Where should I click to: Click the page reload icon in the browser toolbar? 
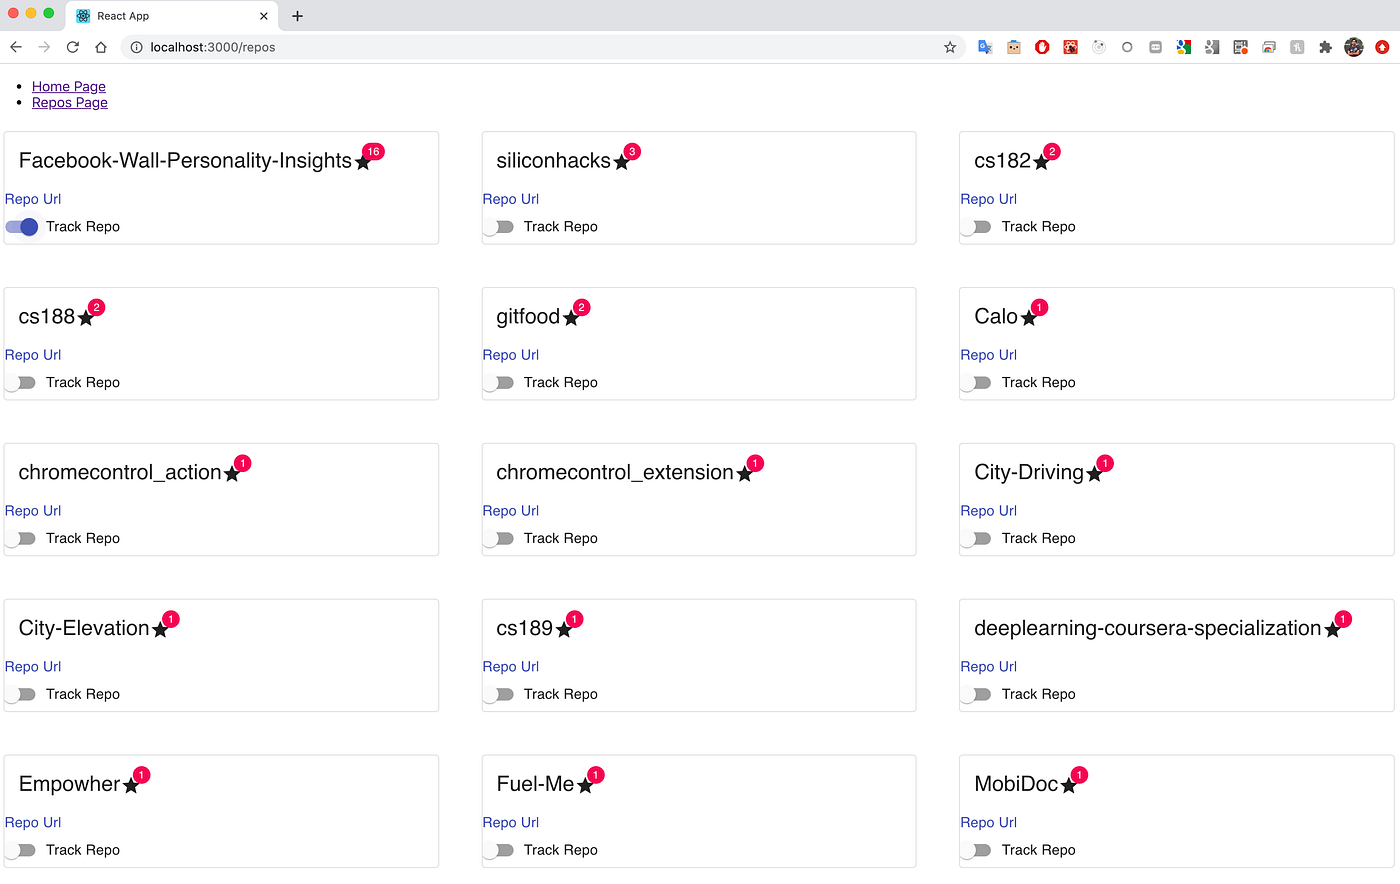point(72,46)
